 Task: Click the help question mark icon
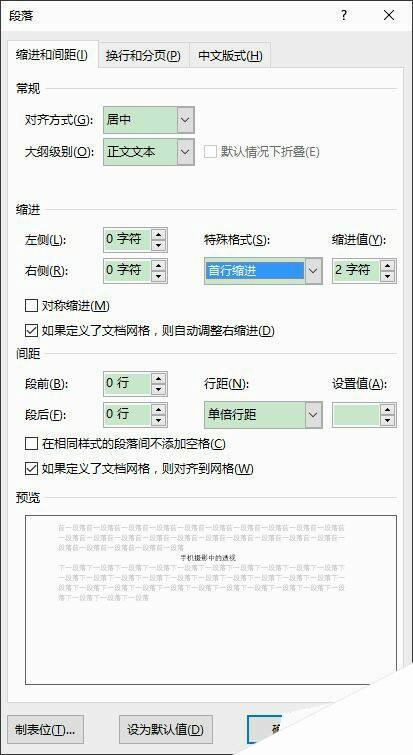344,15
